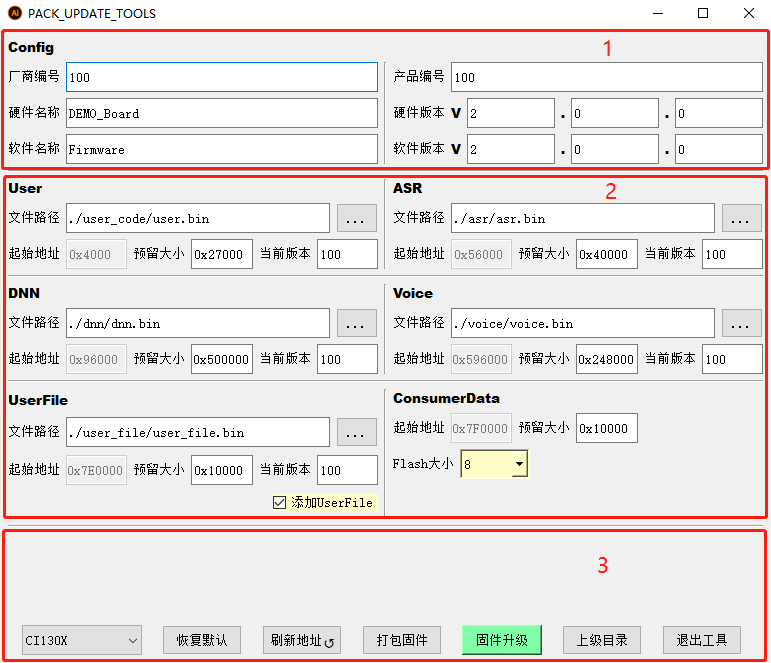Browse for the UserFile bin file
Viewport: 771px width, 663px height.
[357, 433]
